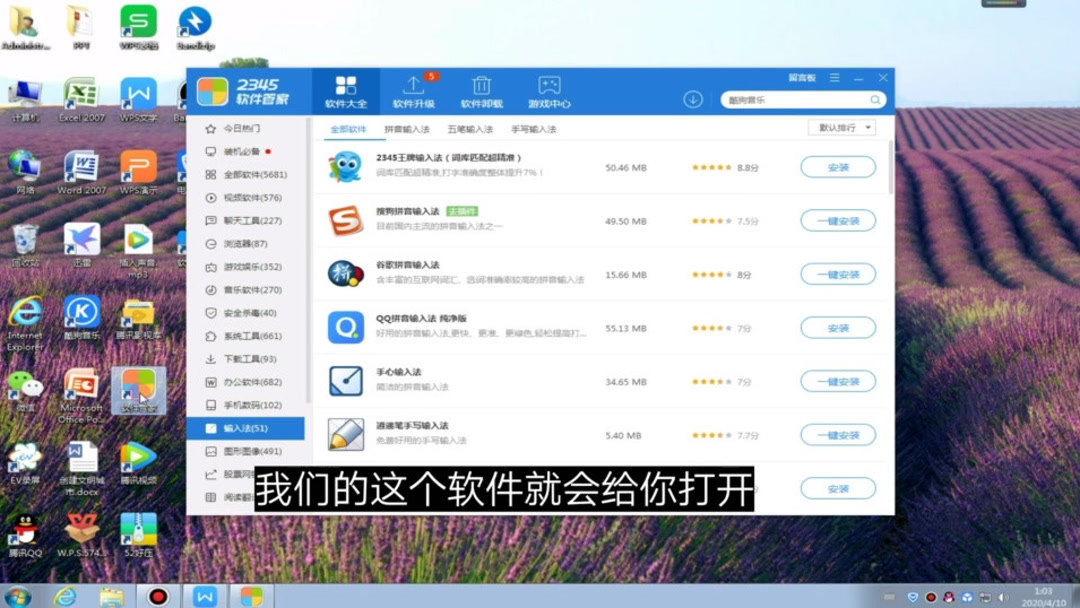Click the 2345王牌输入法 mascot icon
This screenshot has width=1080, height=608.
[x=345, y=167]
